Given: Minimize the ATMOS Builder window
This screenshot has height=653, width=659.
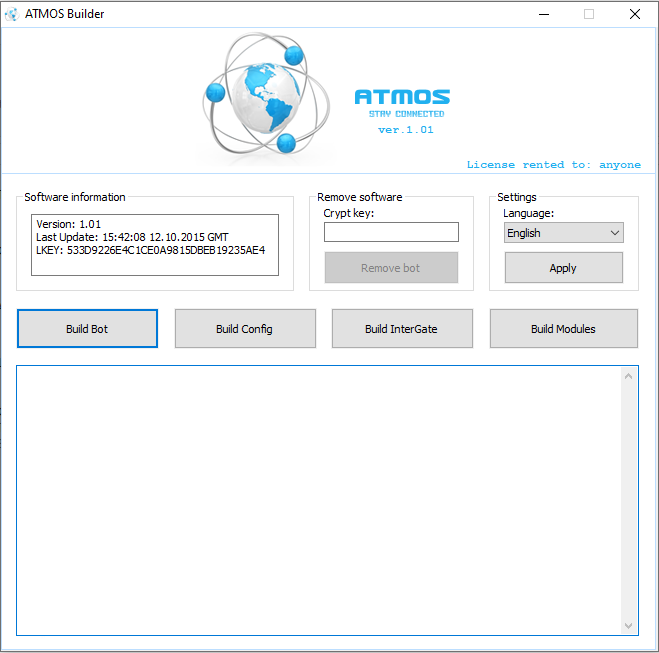Looking at the screenshot, I should click(x=544, y=14).
